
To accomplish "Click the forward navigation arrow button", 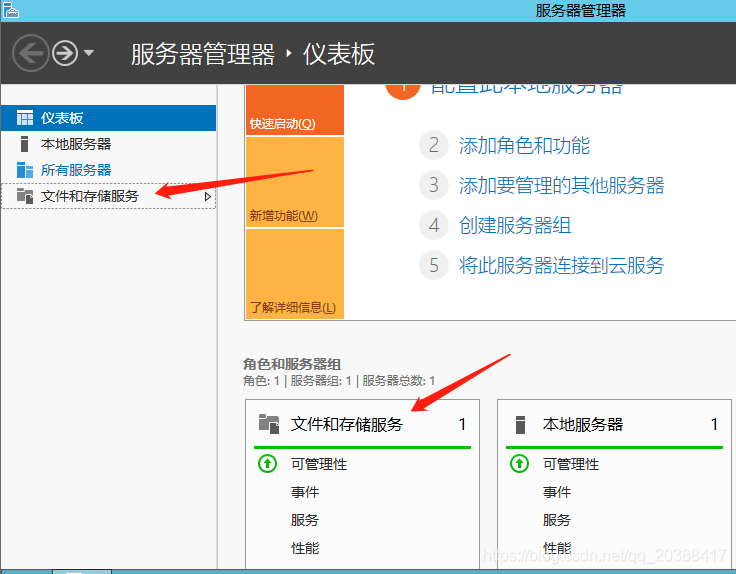I will tap(65, 52).
